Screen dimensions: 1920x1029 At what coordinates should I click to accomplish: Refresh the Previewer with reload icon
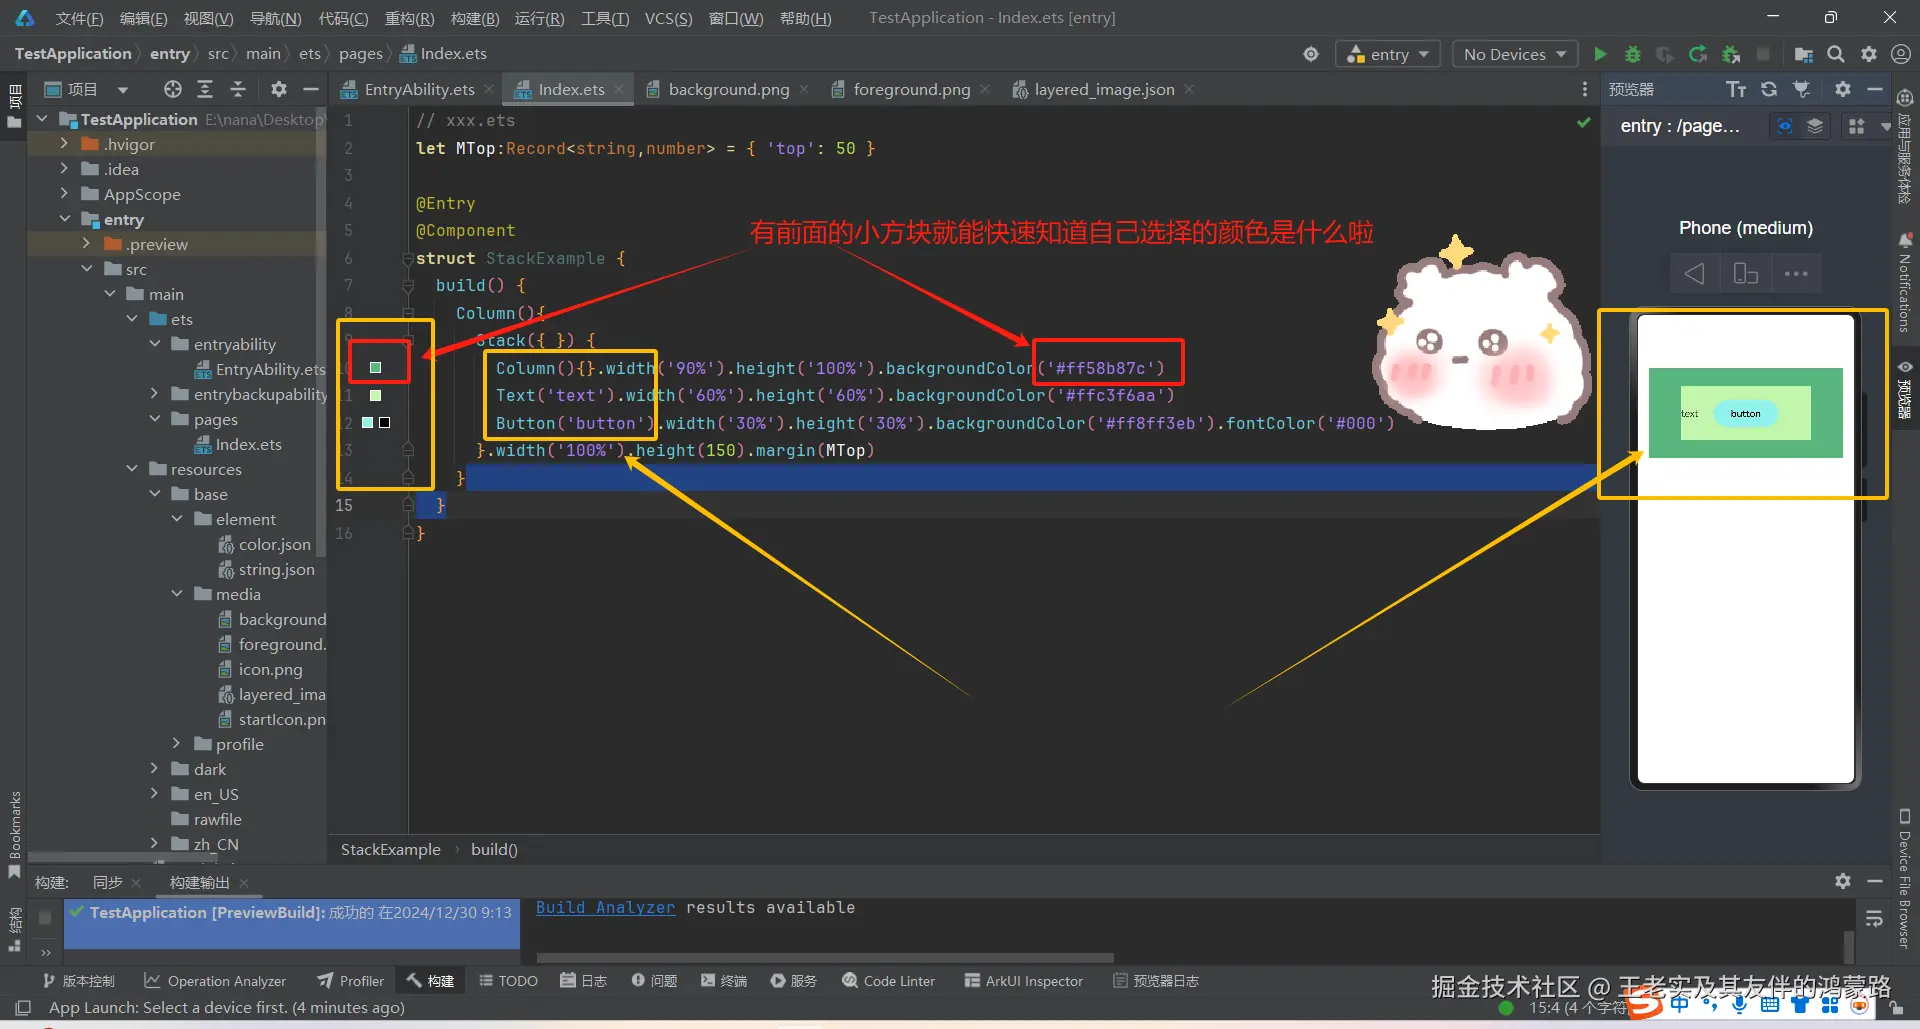[1769, 89]
